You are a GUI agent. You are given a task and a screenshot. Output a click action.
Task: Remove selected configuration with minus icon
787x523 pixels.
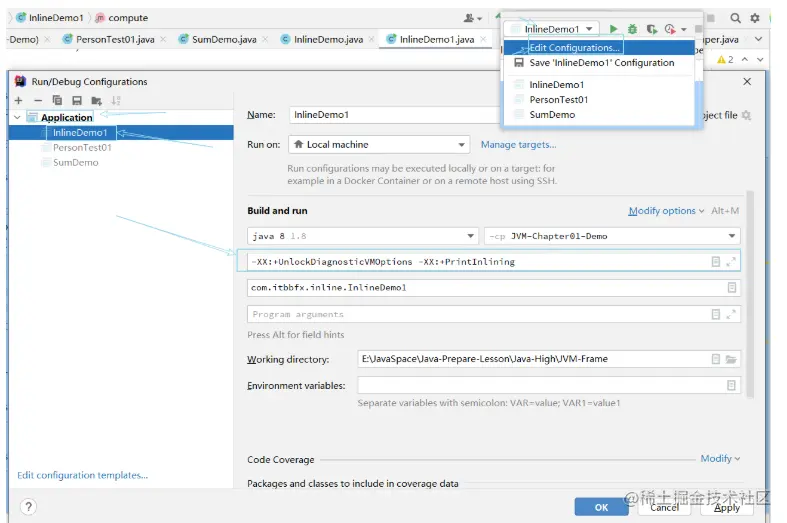[38, 100]
